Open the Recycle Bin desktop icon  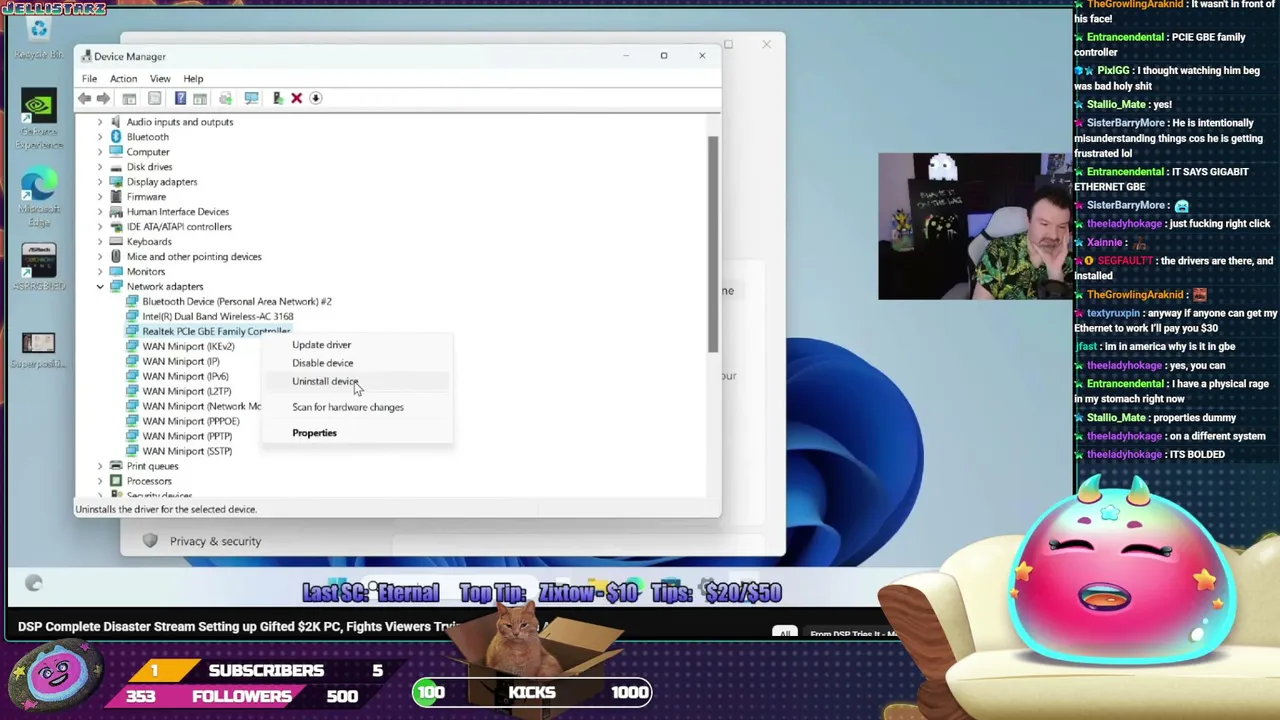coord(39,37)
